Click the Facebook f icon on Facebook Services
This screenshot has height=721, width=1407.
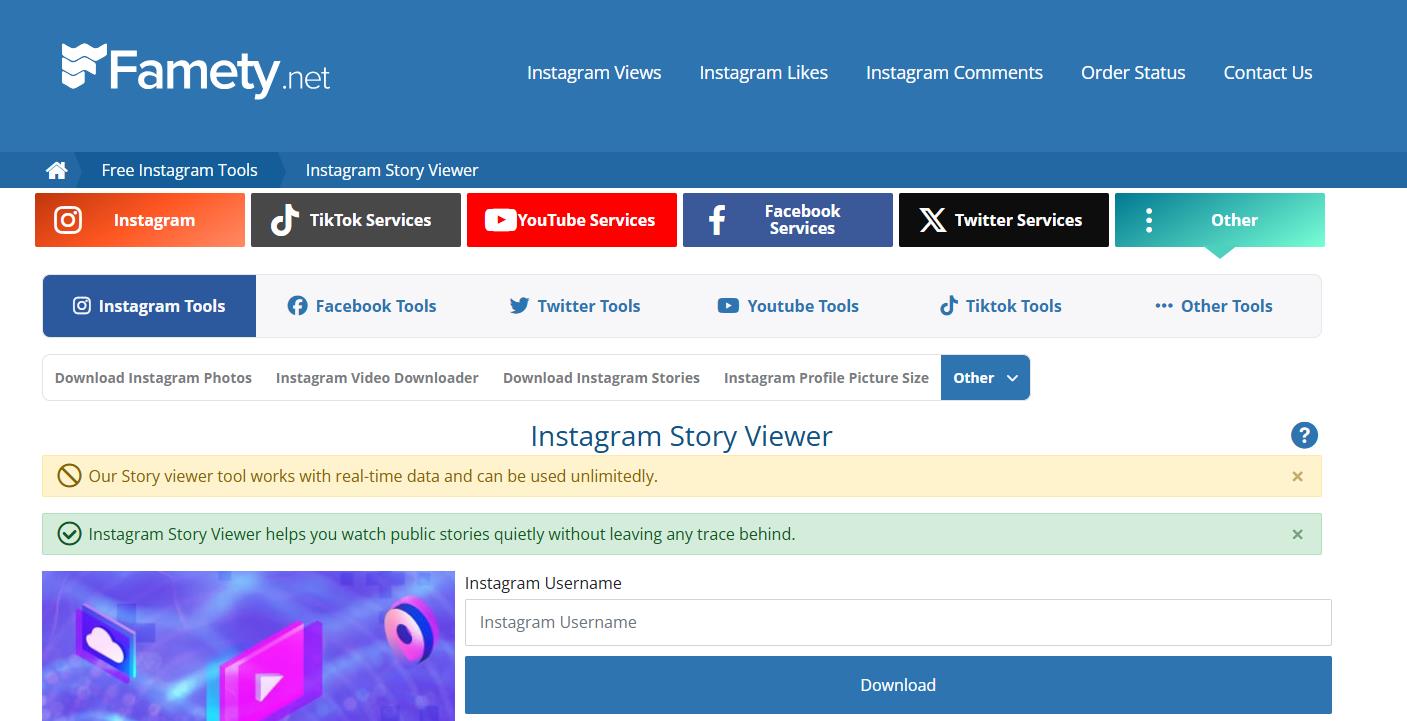[x=718, y=219]
